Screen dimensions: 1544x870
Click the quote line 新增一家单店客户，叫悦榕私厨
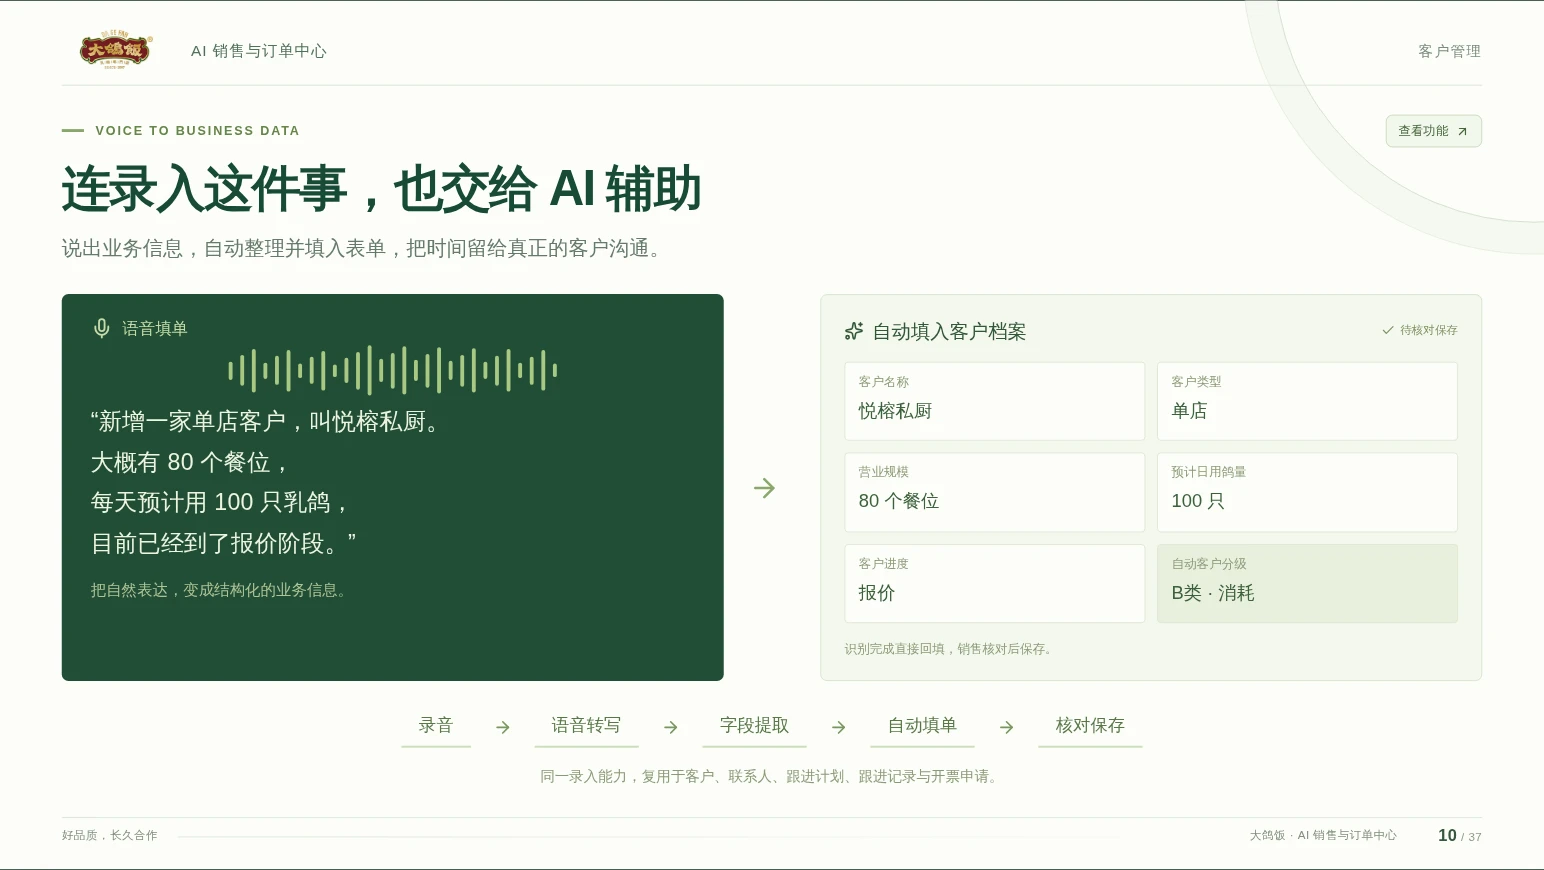point(265,422)
